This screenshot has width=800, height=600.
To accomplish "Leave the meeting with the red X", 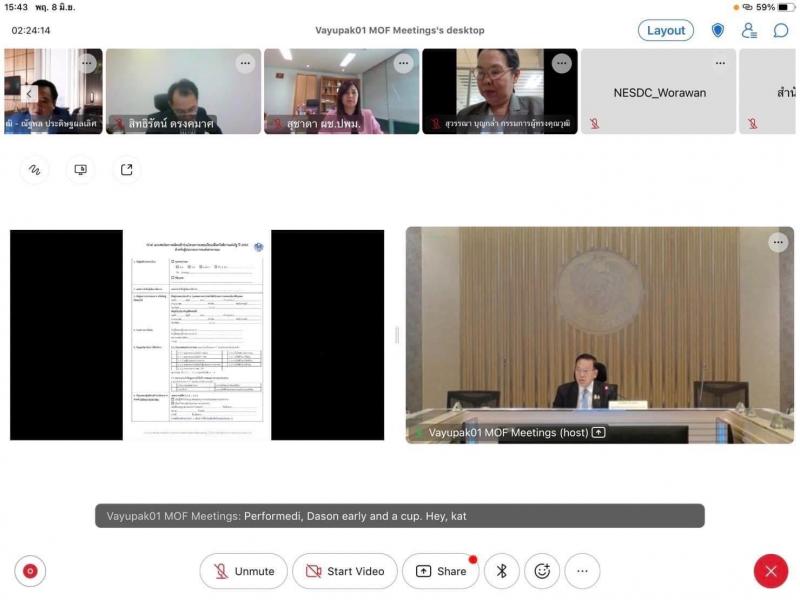I will tap(770, 571).
